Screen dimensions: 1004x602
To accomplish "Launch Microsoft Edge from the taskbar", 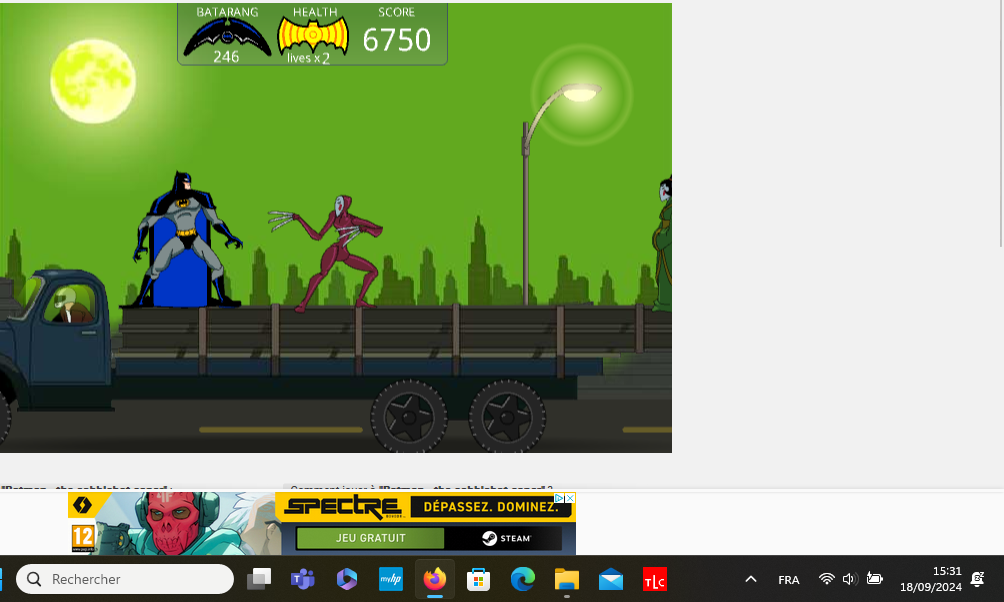I will (522, 579).
